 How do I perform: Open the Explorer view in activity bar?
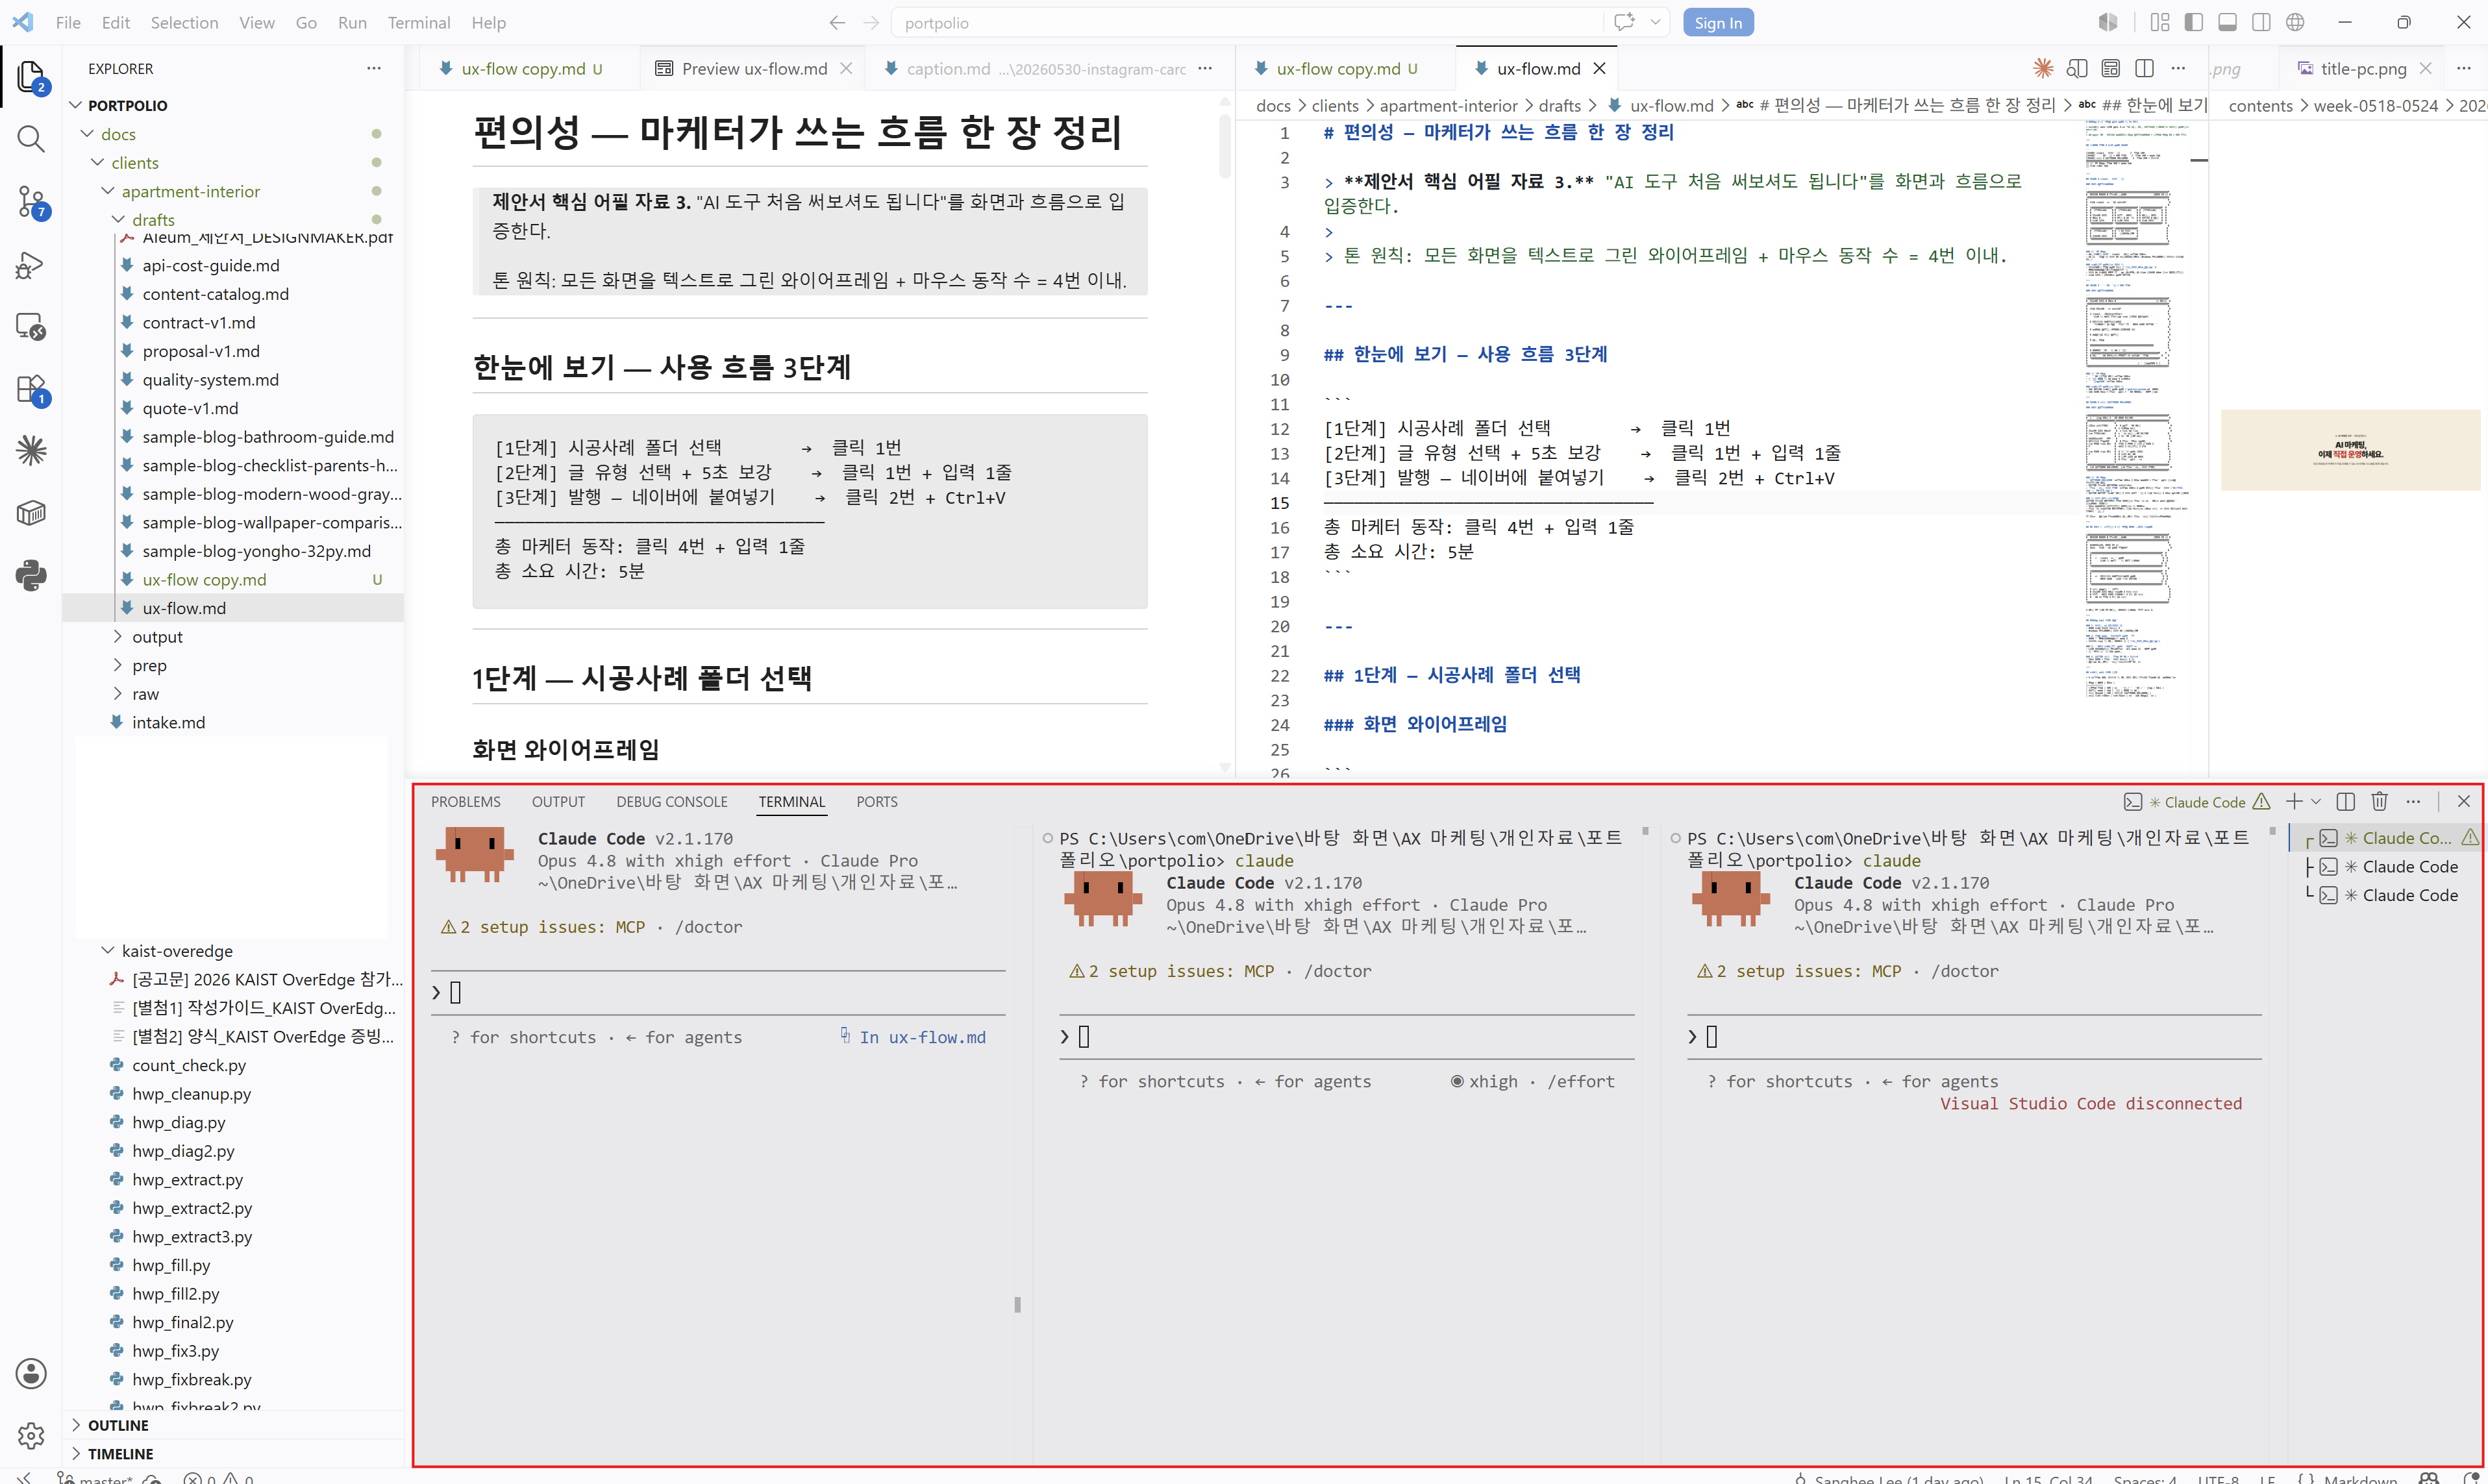tap(31, 77)
